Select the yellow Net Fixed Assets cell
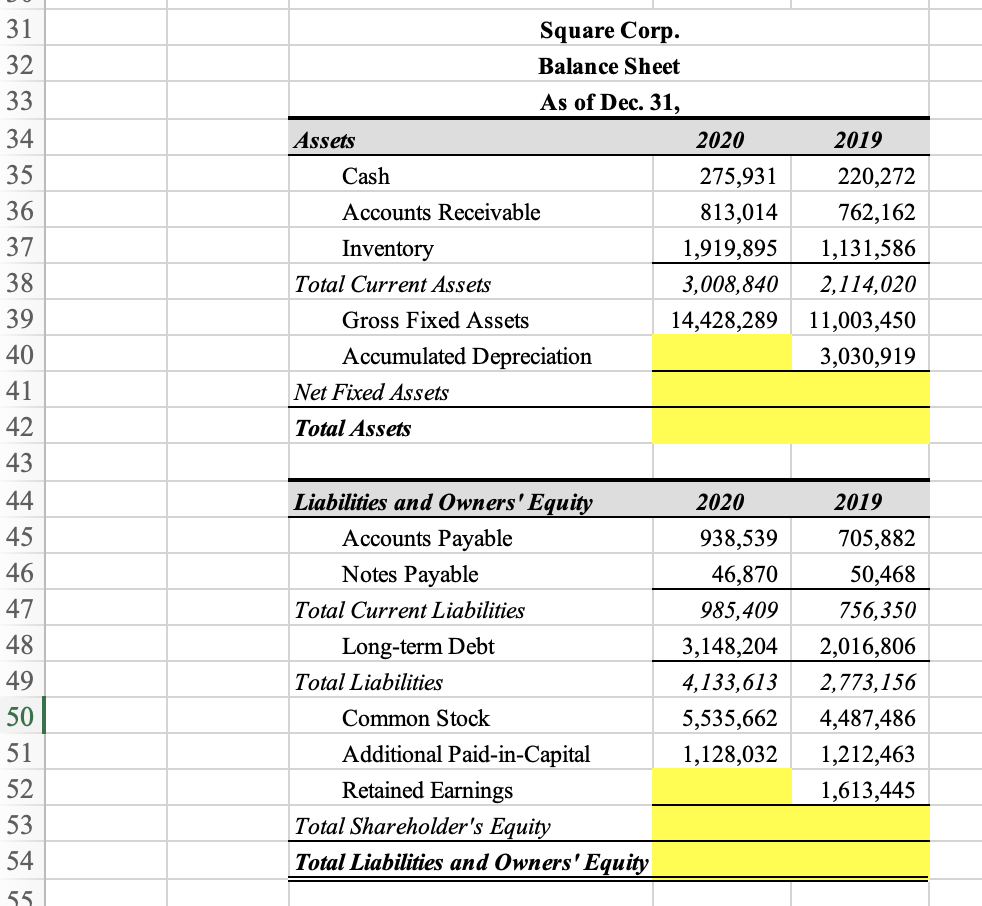The image size is (982, 906). coord(790,392)
